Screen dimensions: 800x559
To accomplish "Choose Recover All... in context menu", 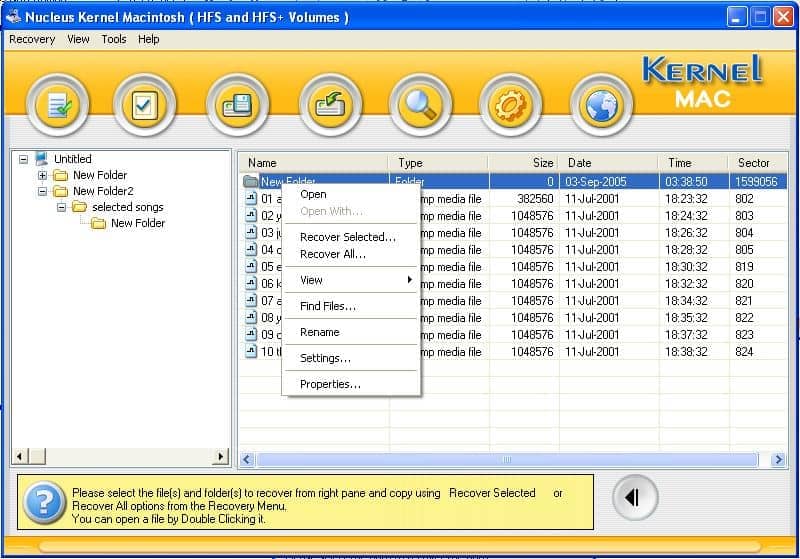I will [352, 254].
